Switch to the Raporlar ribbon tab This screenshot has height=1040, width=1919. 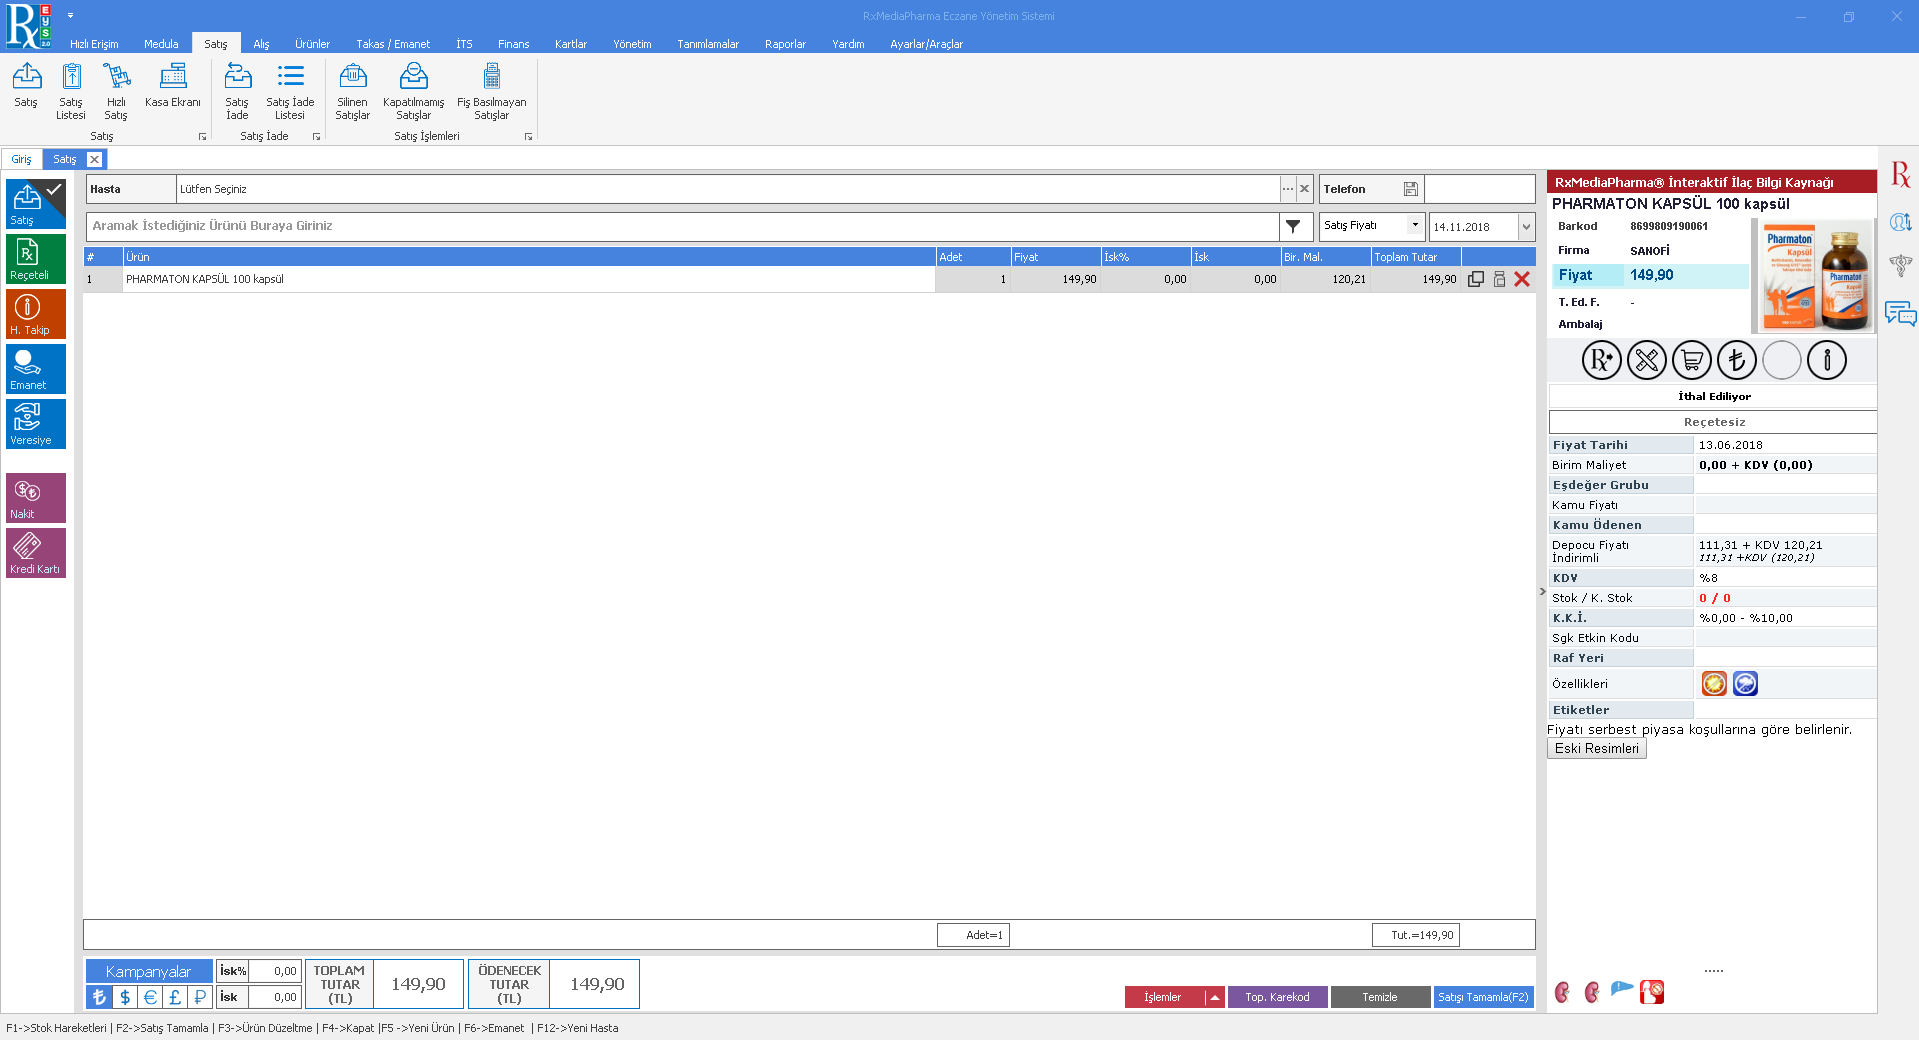(784, 44)
